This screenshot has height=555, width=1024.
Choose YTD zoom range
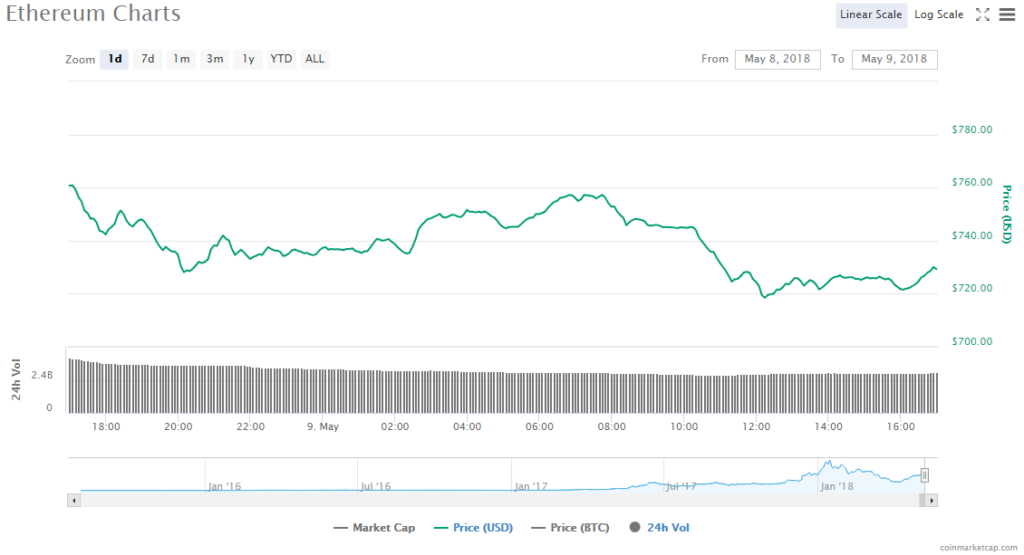click(x=282, y=59)
